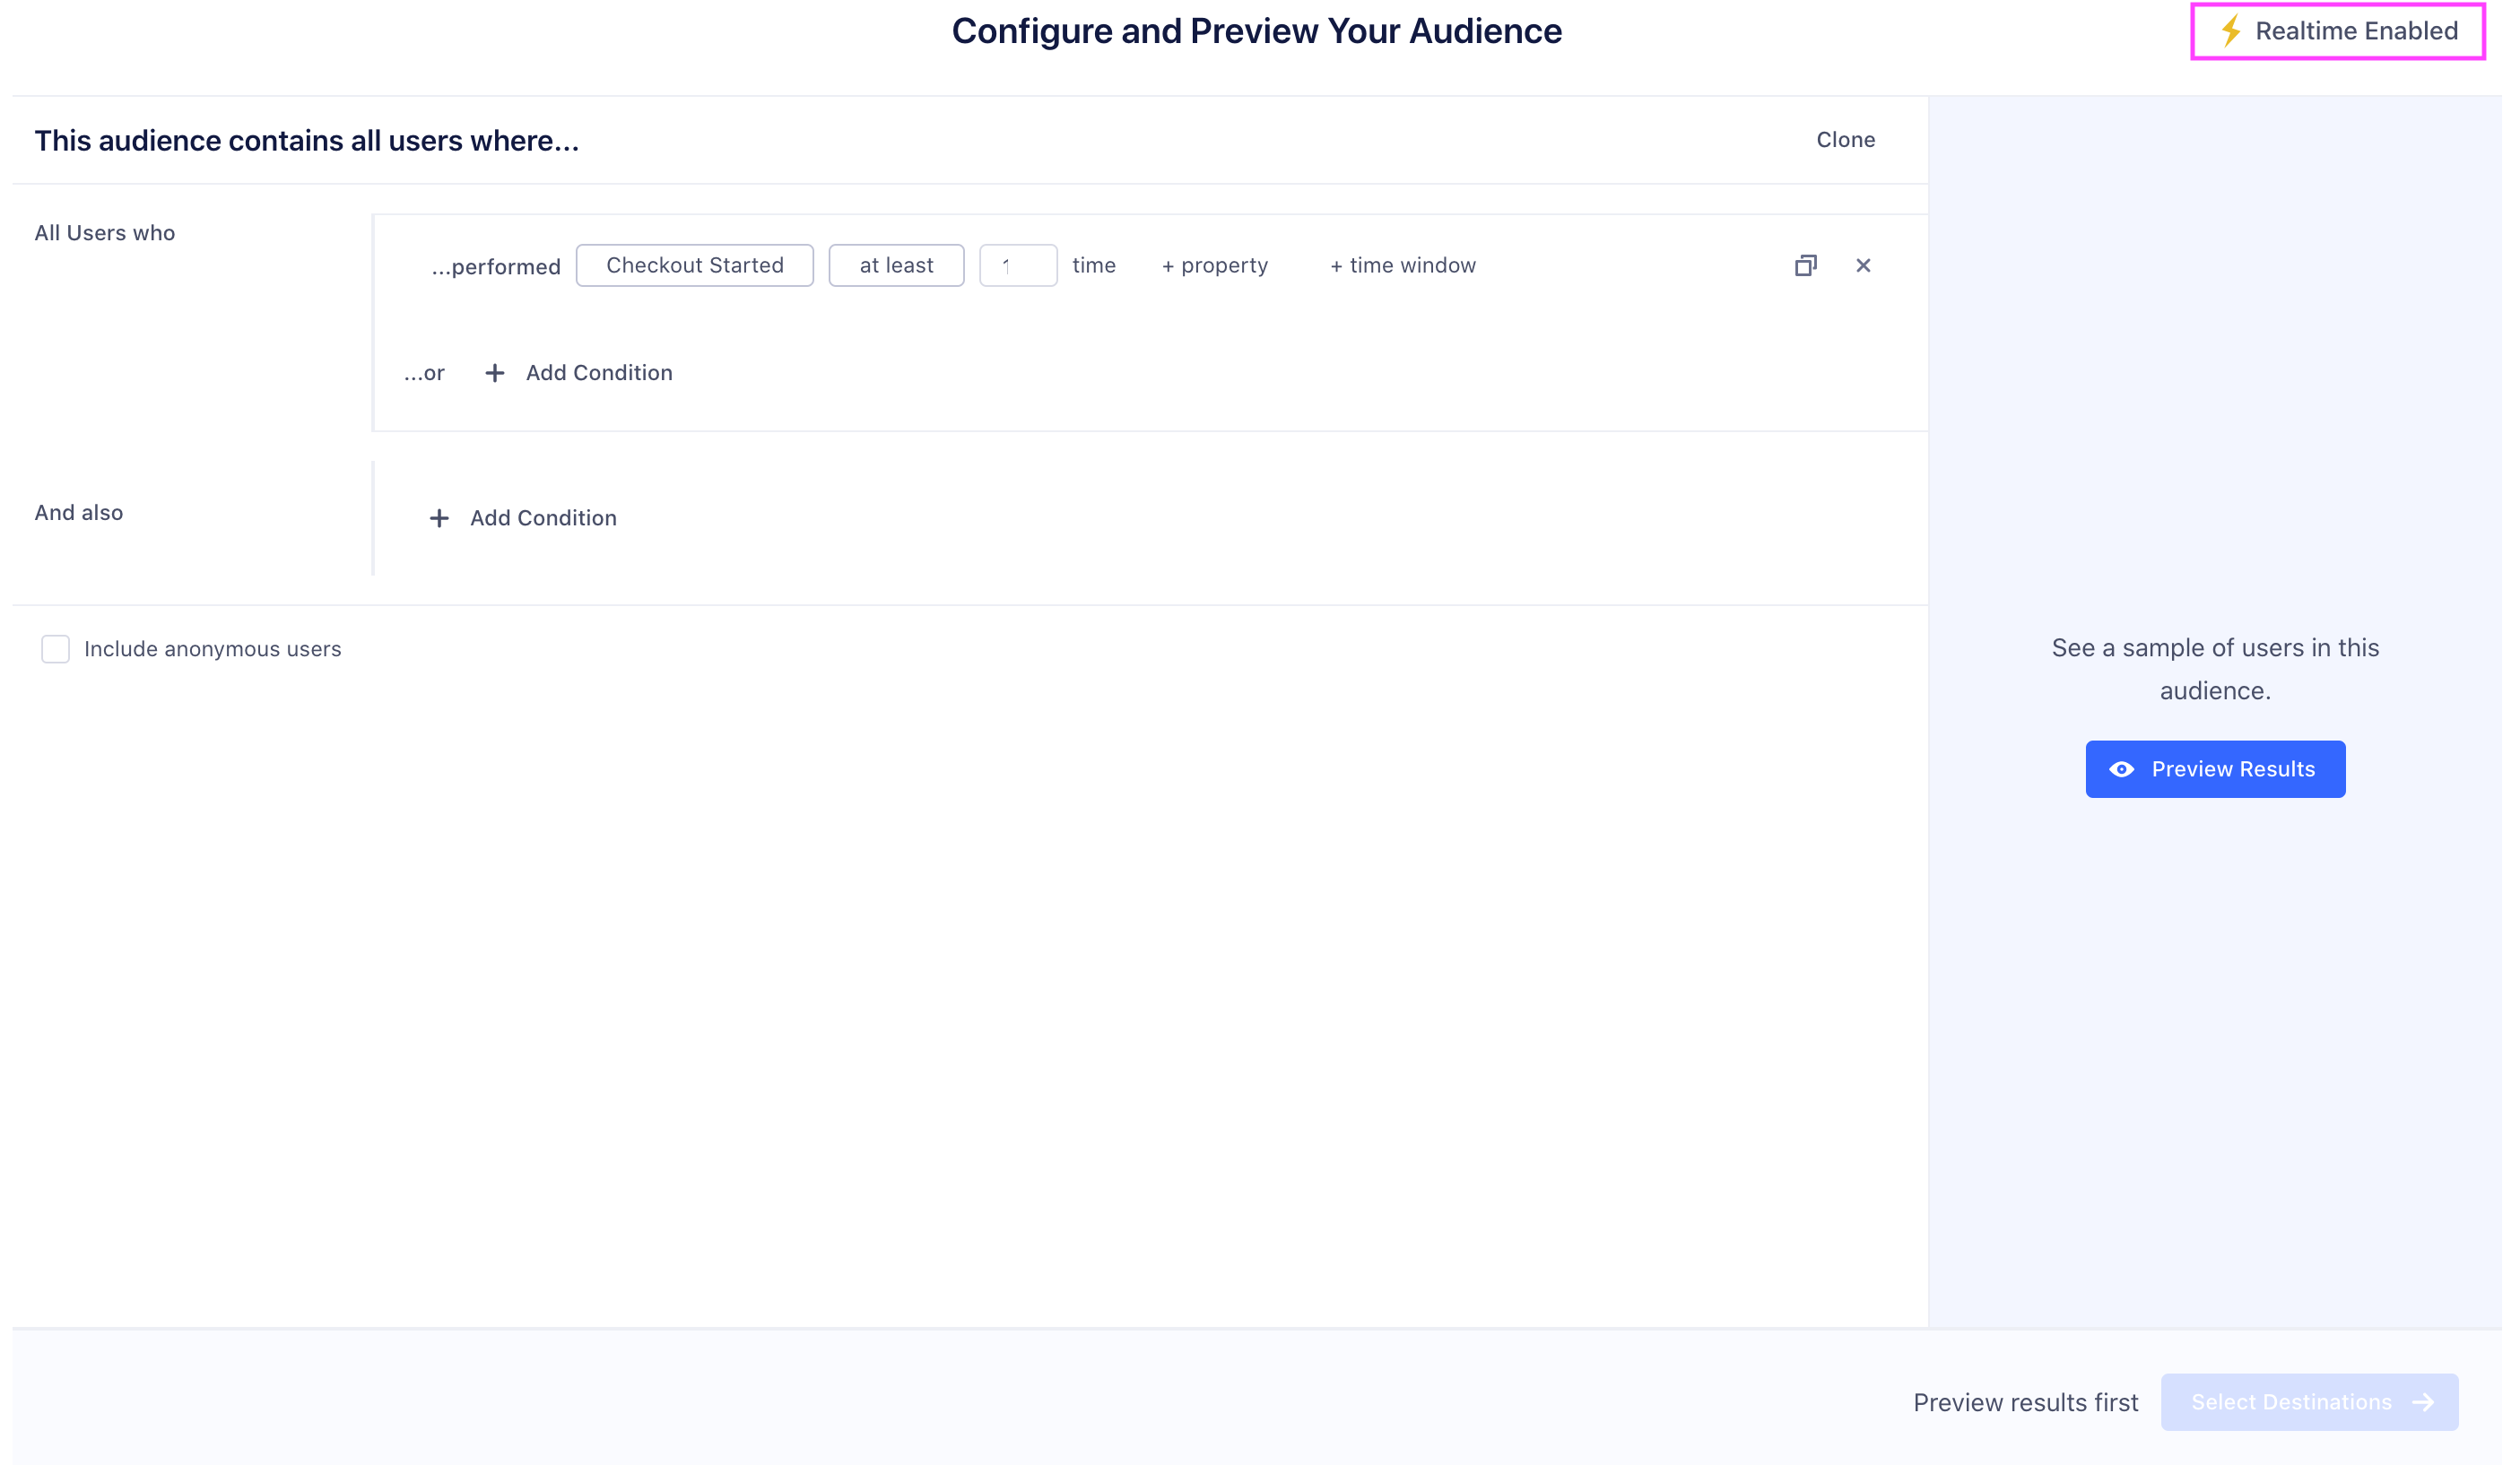Clone this audience definition
This screenshot has height=1465, width=2520.
[x=1845, y=140]
